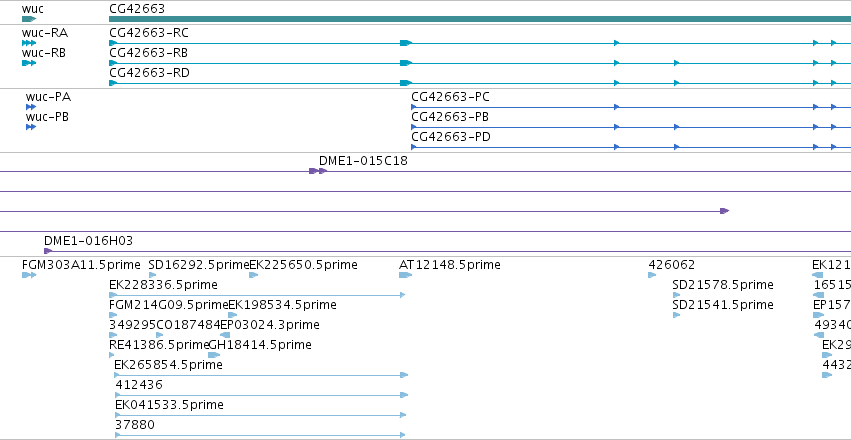Select the wuc gene arrow glyph

[29, 19]
